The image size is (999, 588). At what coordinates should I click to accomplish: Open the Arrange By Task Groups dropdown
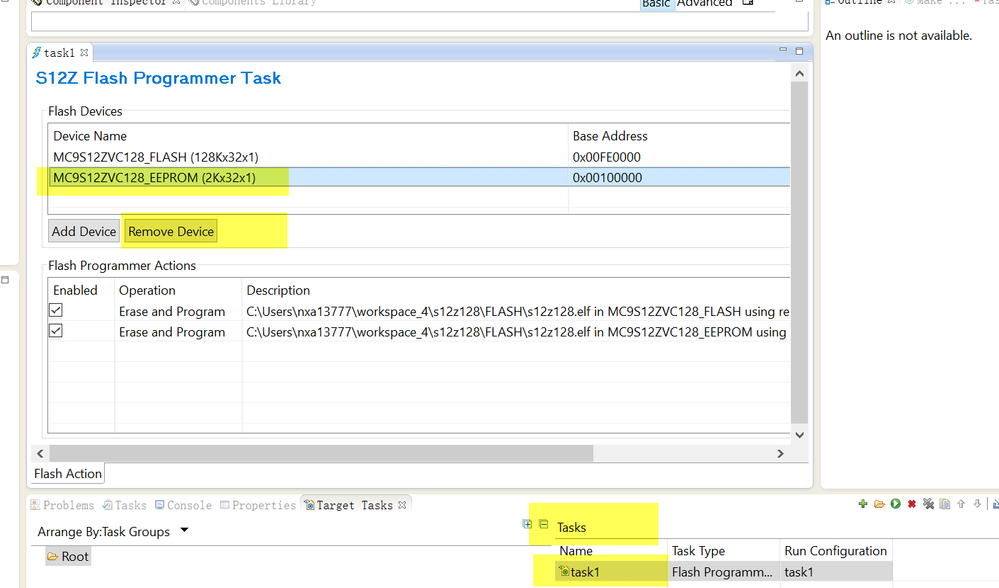[x=185, y=530]
